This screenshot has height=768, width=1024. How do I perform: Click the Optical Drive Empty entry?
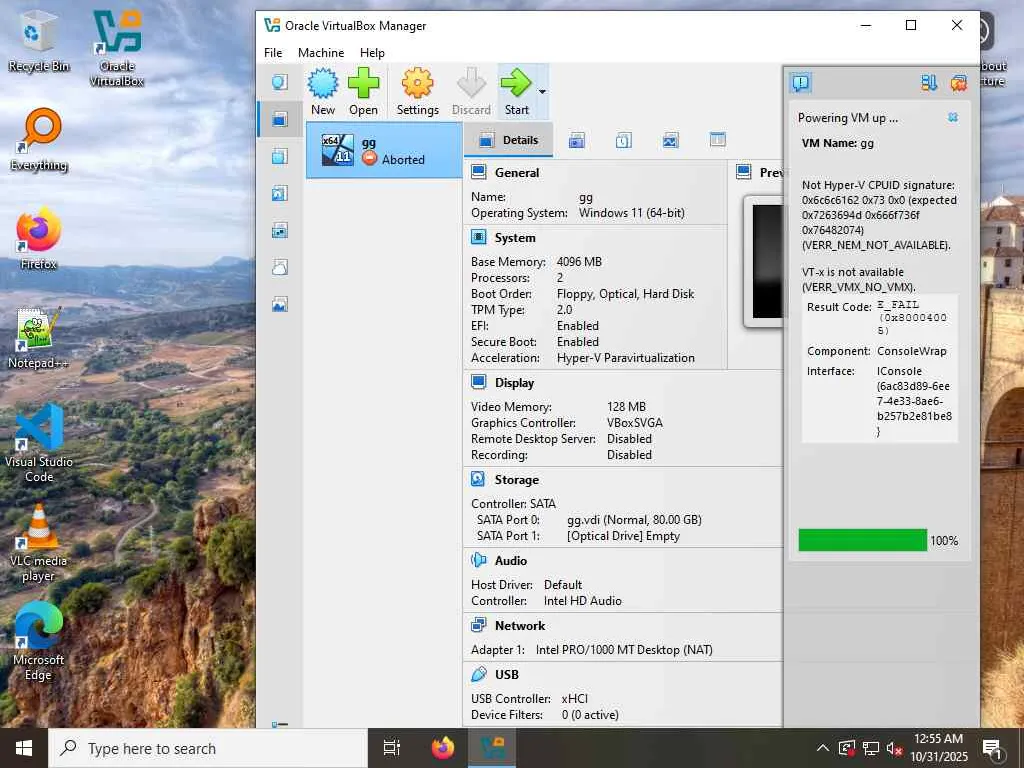(x=623, y=536)
